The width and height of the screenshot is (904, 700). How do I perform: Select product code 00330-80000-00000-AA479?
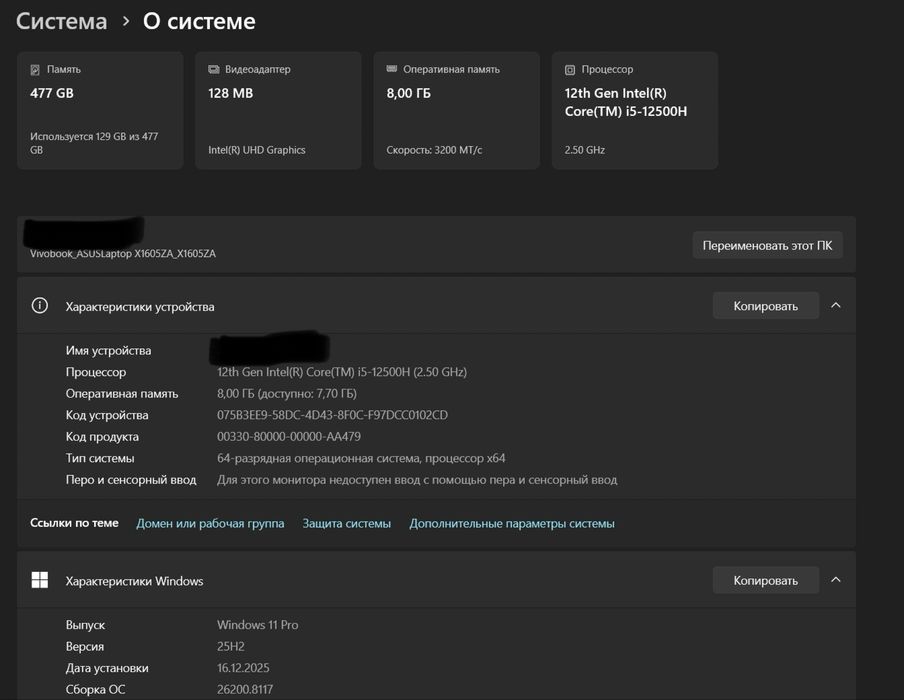click(x=289, y=436)
